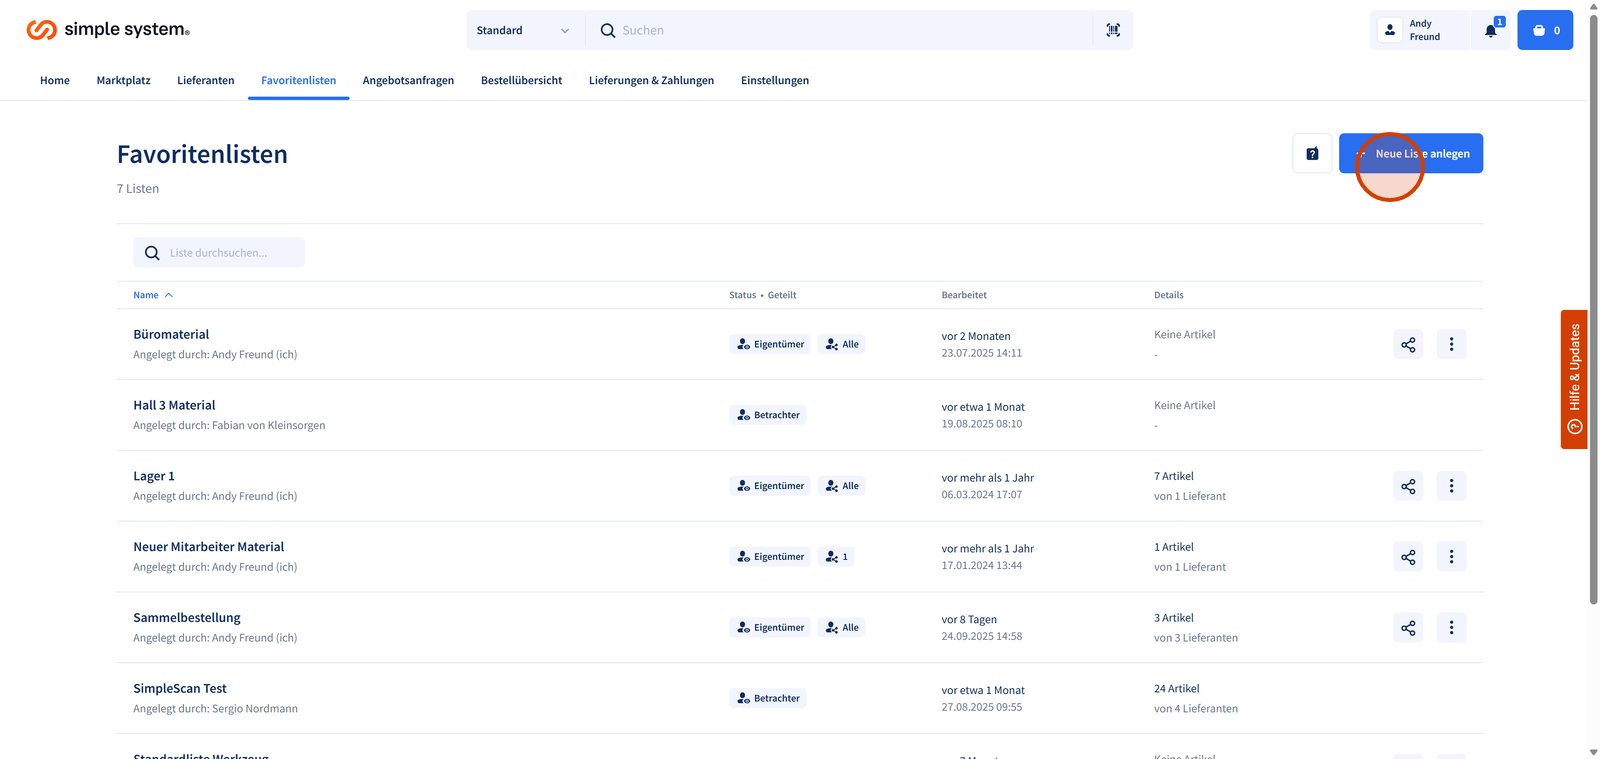Click Neue Liste anlegen button

pyautogui.click(x=1410, y=154)
